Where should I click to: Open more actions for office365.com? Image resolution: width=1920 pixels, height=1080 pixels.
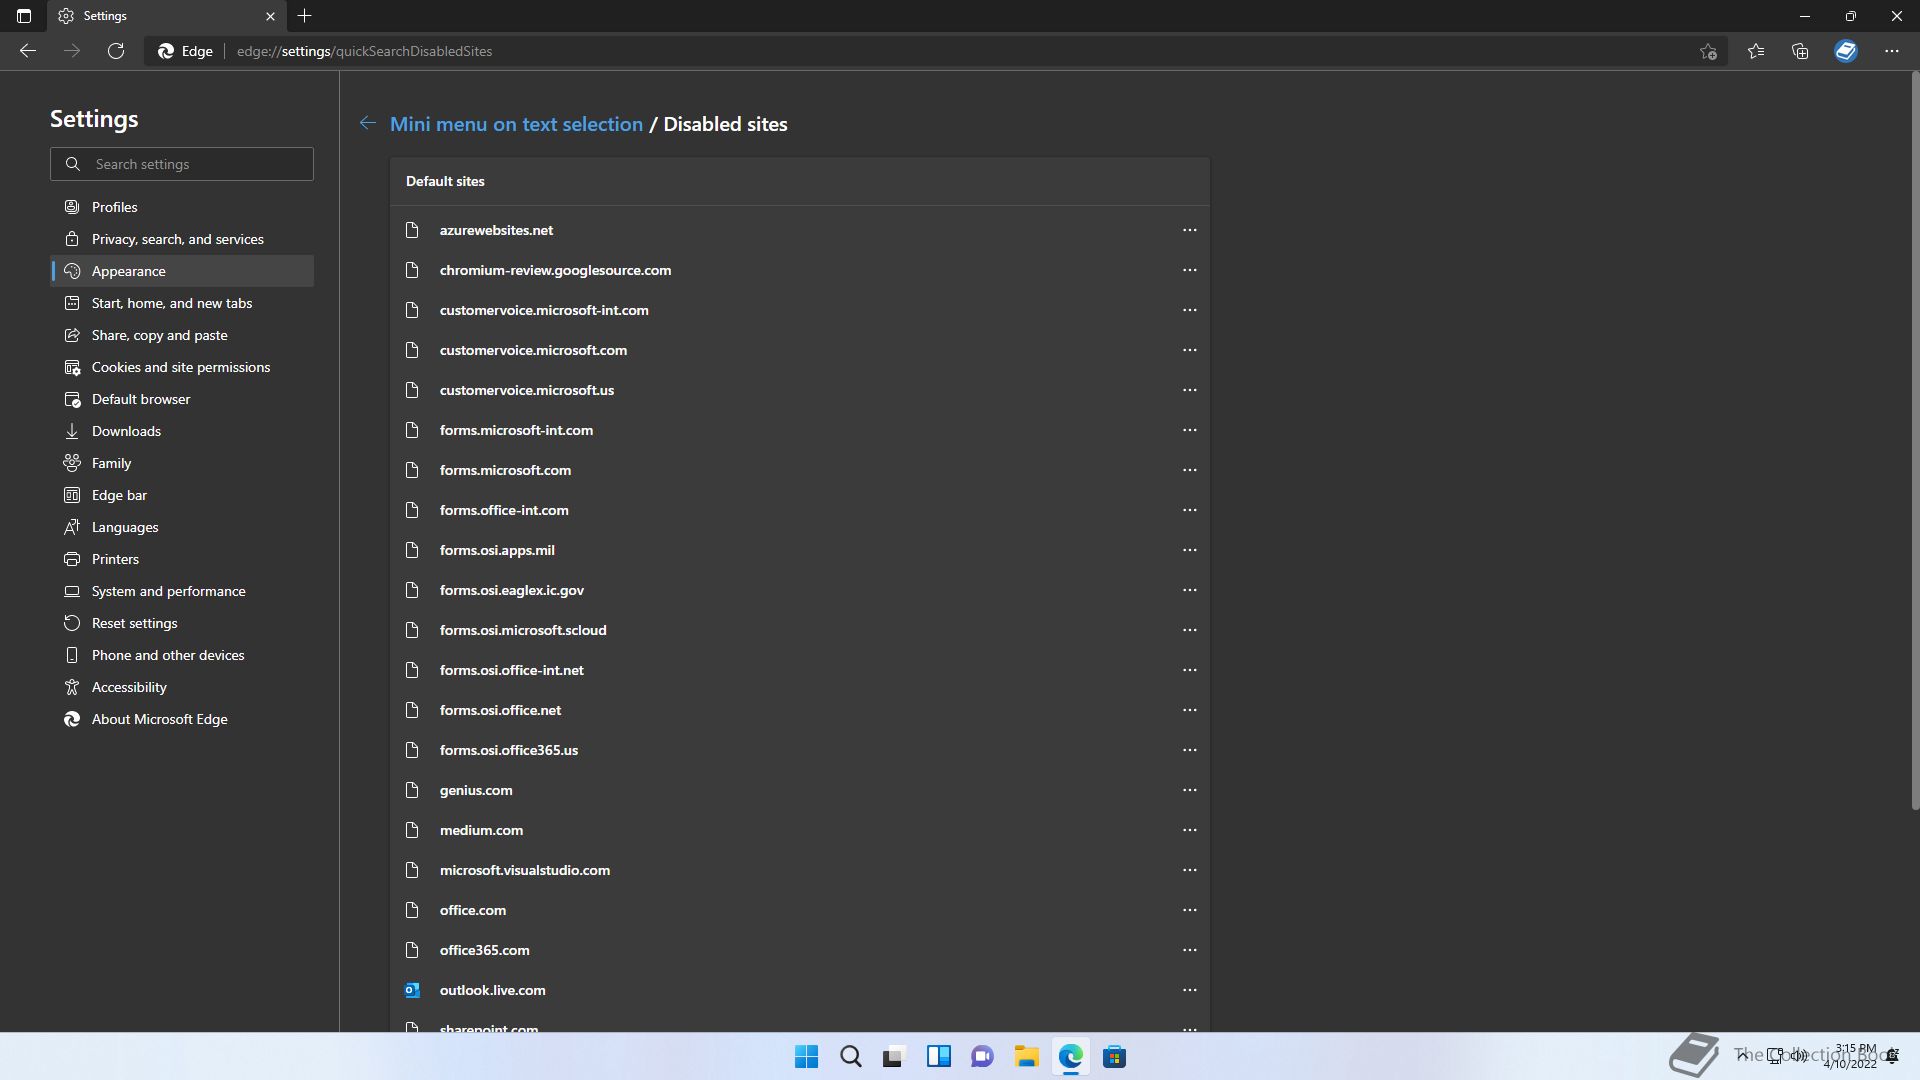coord(1189,950)
